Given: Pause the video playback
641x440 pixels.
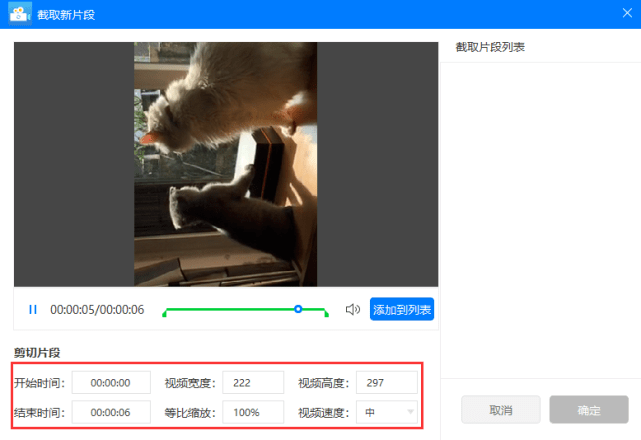Looking at the screenshot, I should (33, 310).
